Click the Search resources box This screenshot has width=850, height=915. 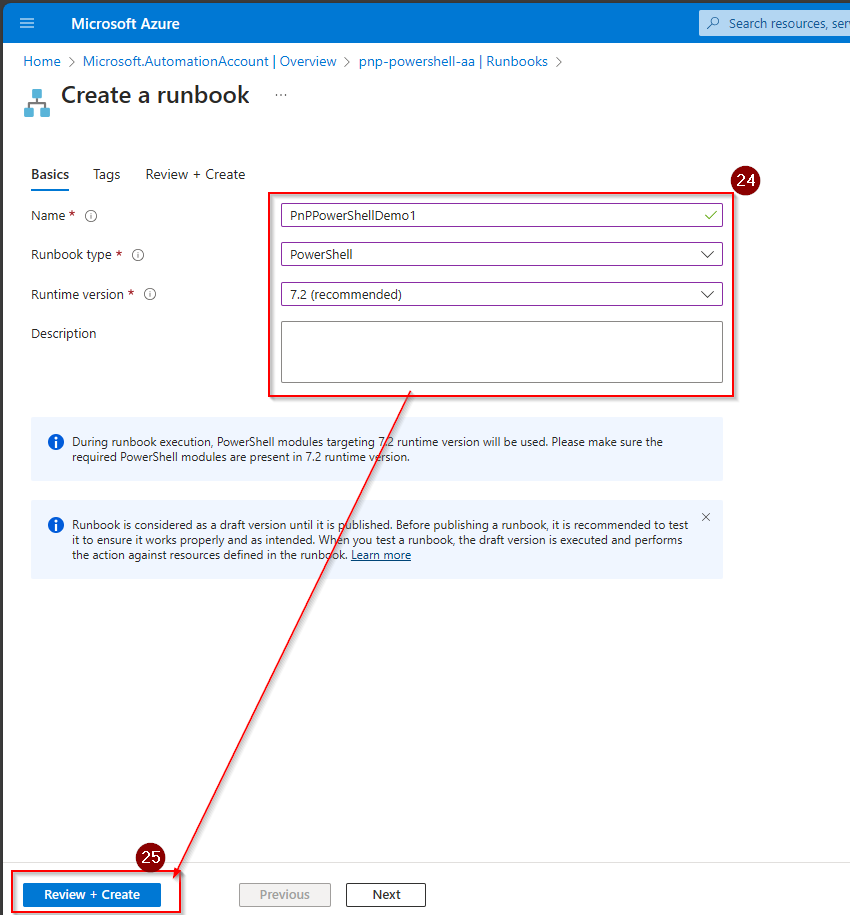774,23
